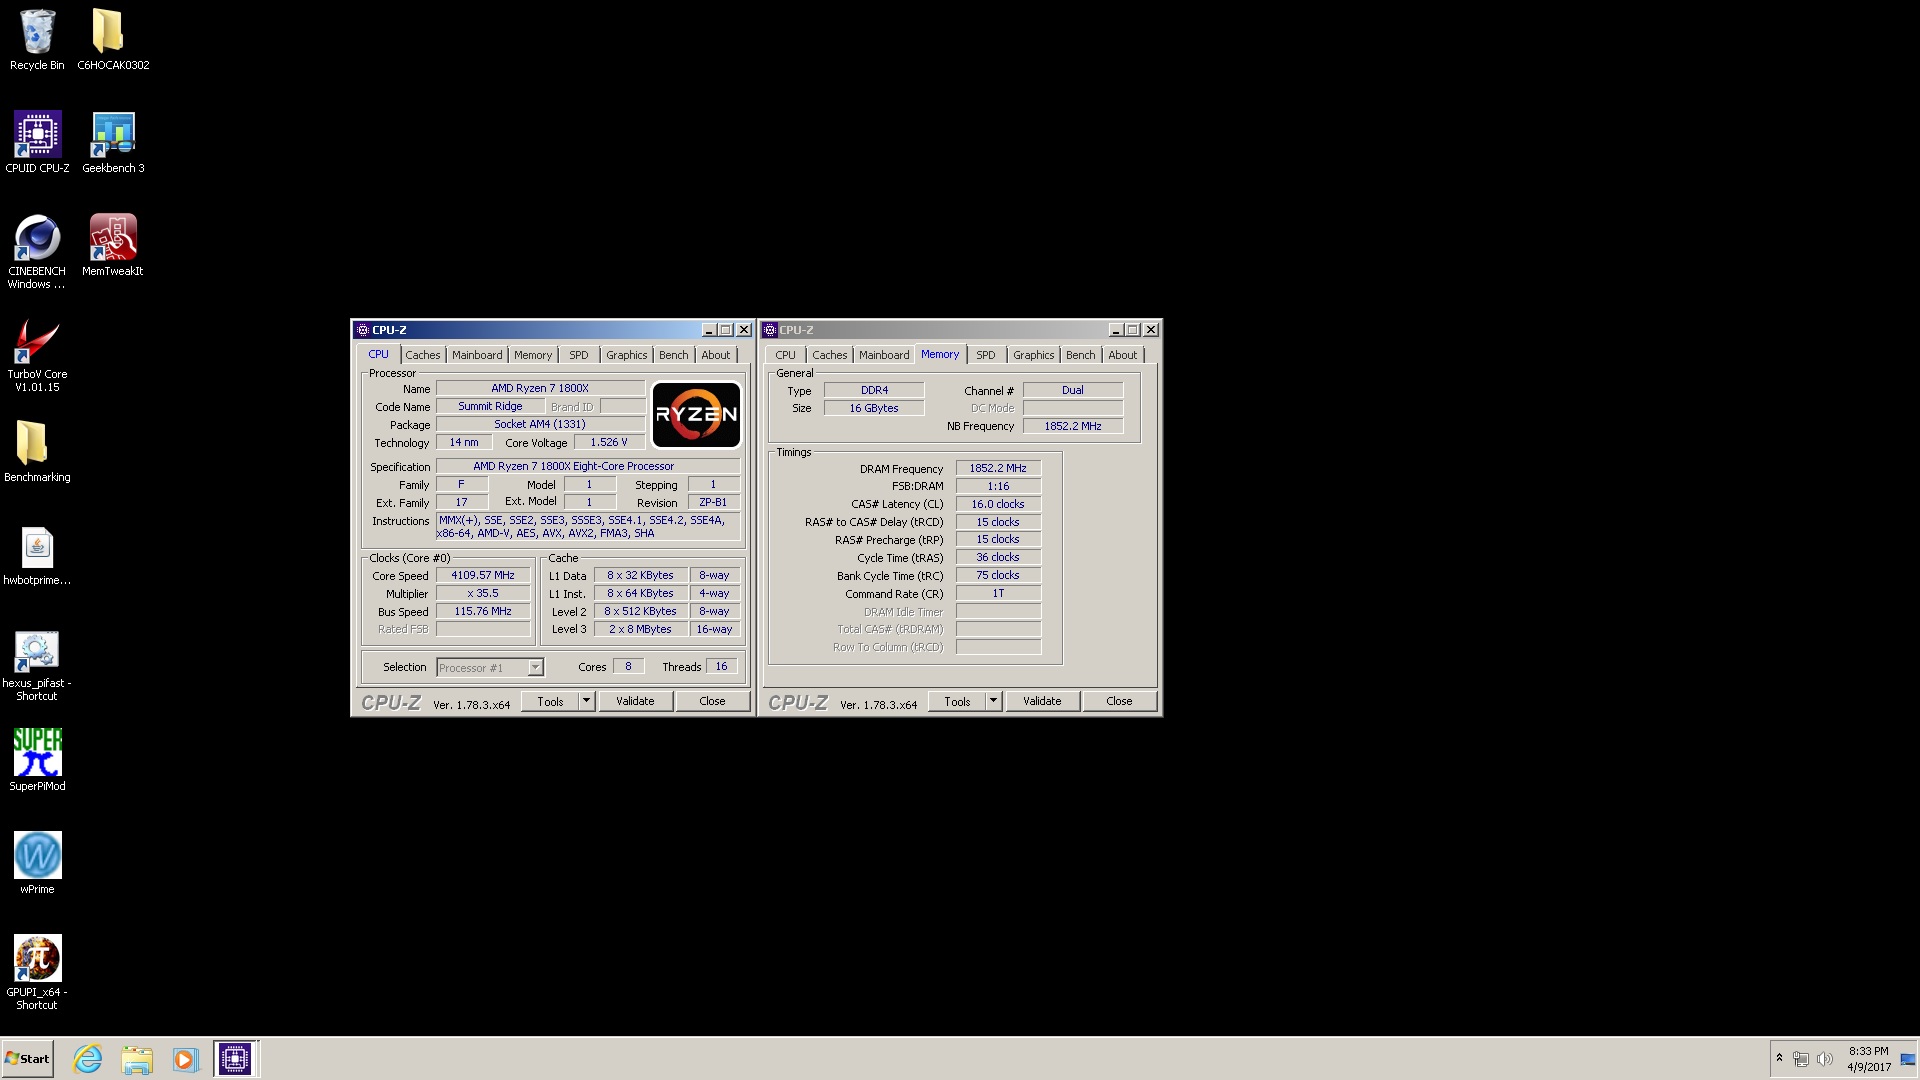Click the Show desktop button in the tray

click(1909, 1059)
